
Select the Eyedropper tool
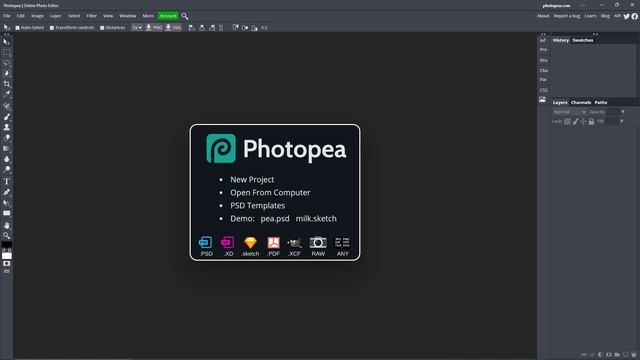pos(7,94)
